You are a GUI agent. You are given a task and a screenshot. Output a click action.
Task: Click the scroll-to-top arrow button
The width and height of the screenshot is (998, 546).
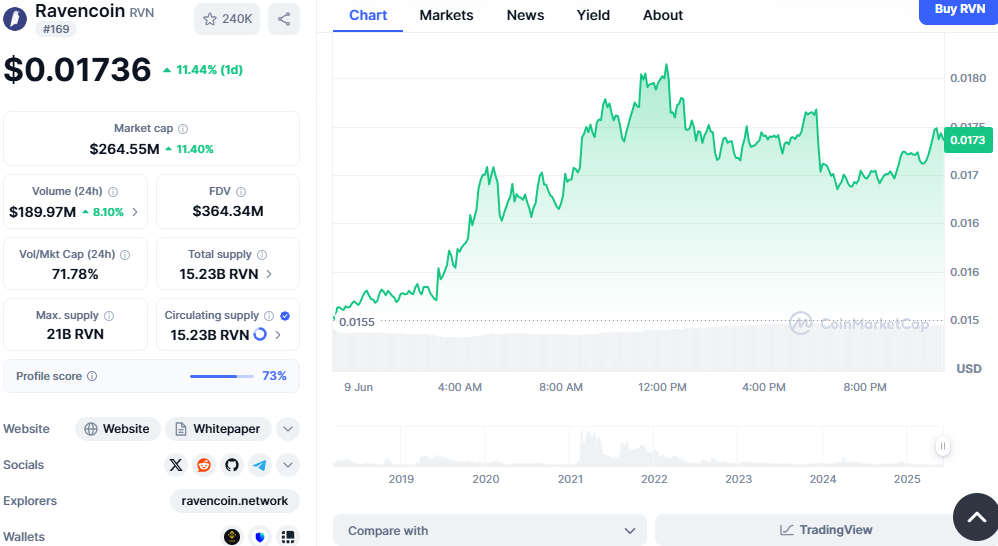975,516
